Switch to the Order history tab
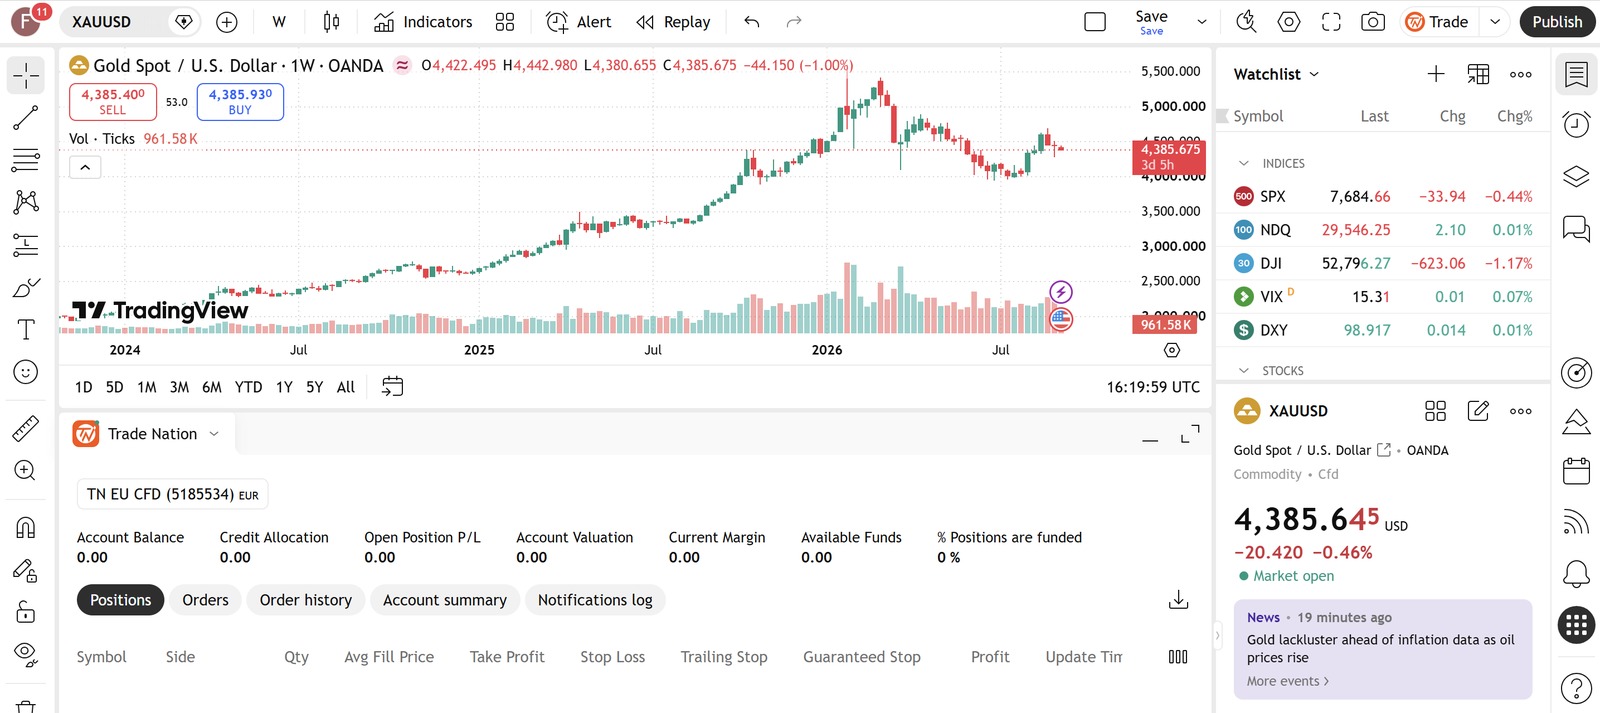This screenshot has width=1600, height=713. [306, 600]
